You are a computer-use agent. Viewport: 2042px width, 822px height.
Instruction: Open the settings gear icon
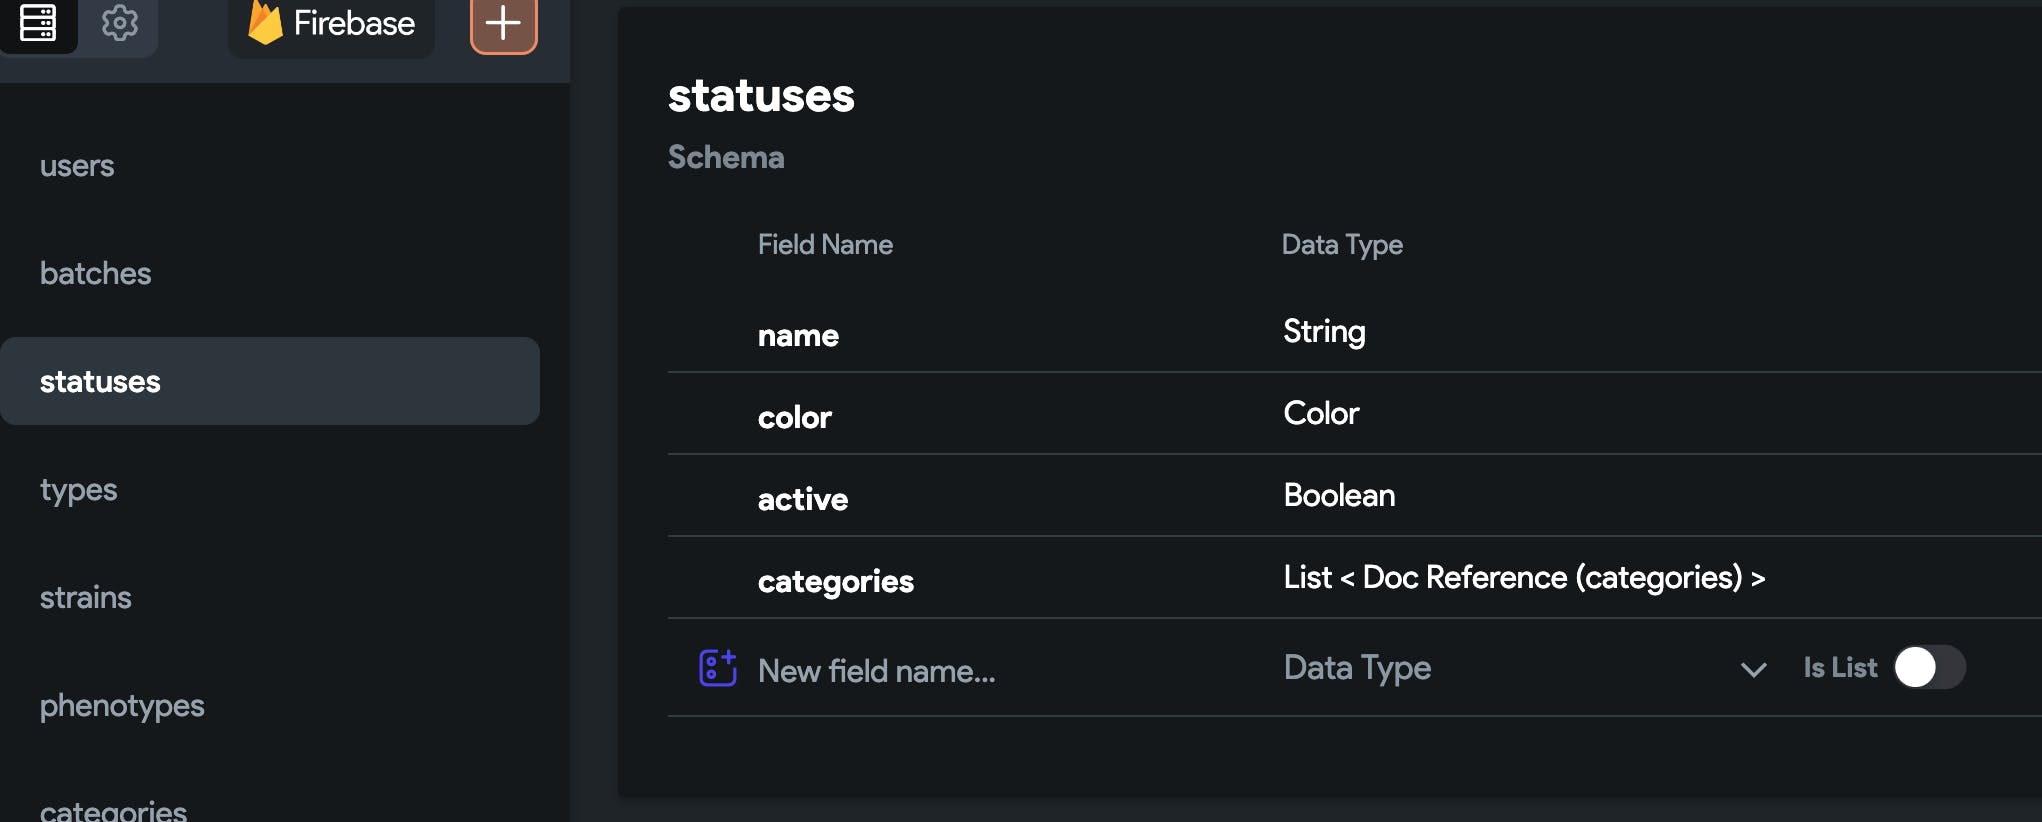pos(120,22)
